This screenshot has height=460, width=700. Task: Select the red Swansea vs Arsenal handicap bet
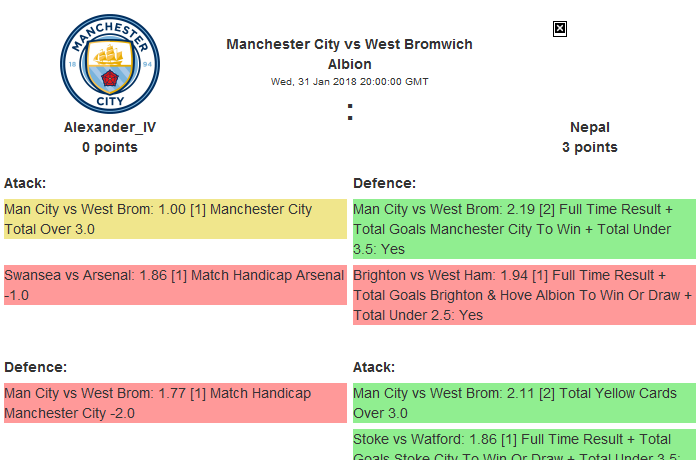(x=174, y=285)
